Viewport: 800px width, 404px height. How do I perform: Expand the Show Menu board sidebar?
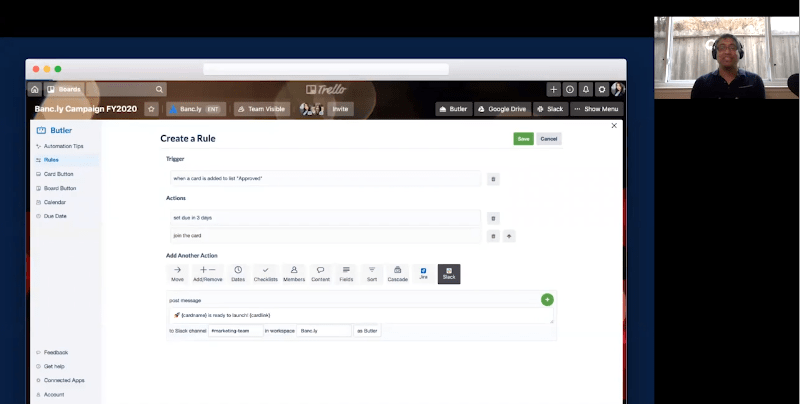tap(596, 109)
